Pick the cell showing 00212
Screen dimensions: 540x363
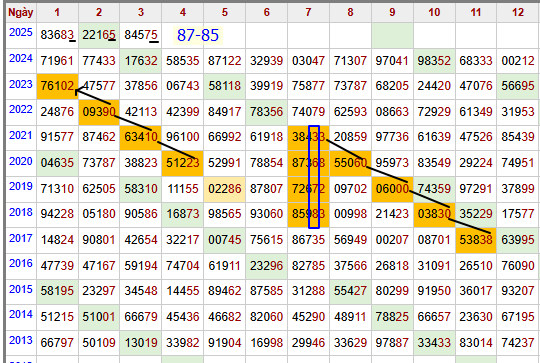point(518,61)
